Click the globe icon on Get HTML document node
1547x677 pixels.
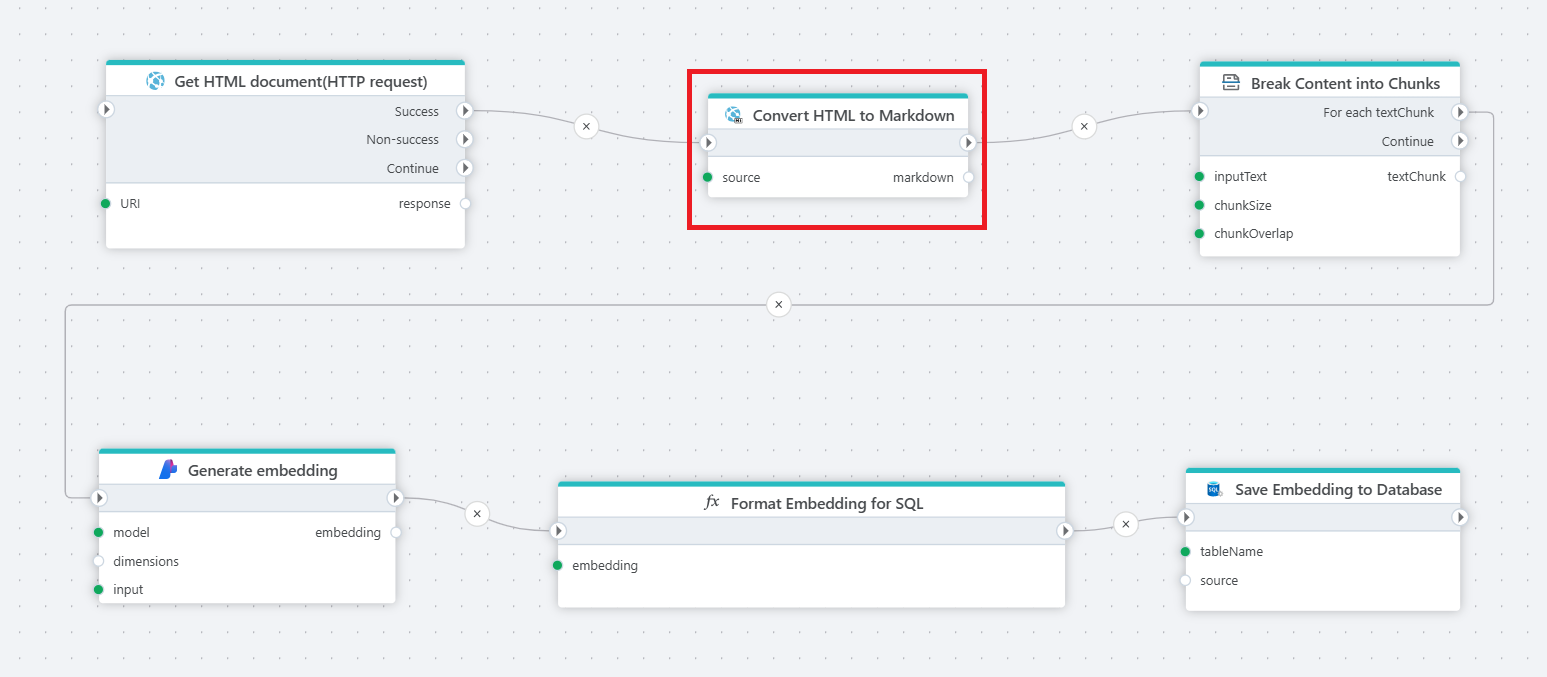pos(155,82)
